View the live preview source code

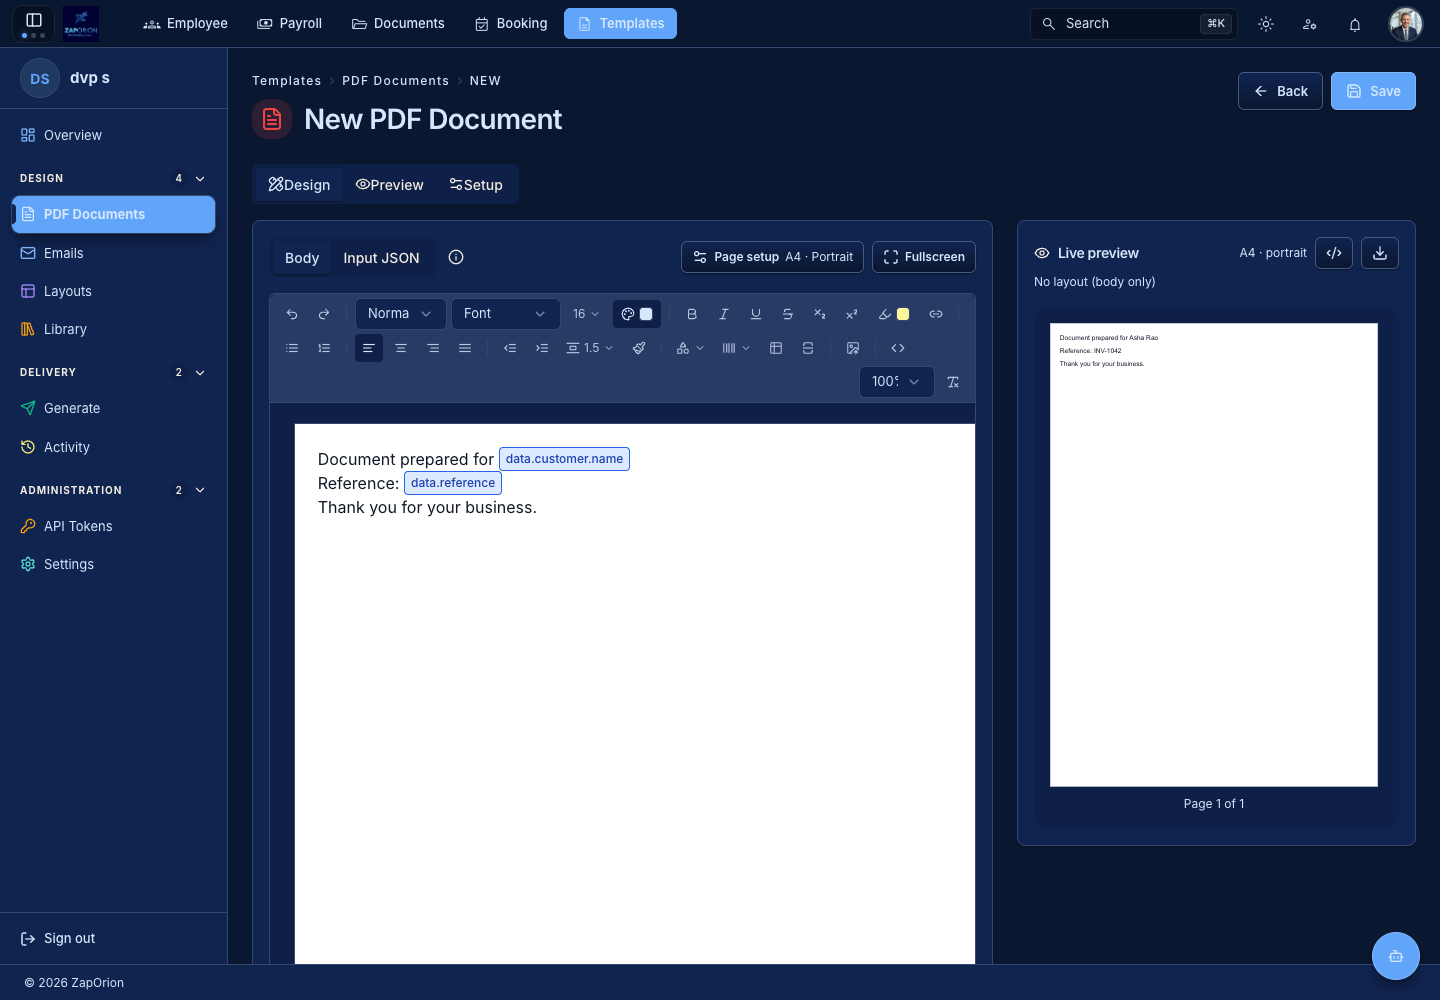coord(1334,253)
